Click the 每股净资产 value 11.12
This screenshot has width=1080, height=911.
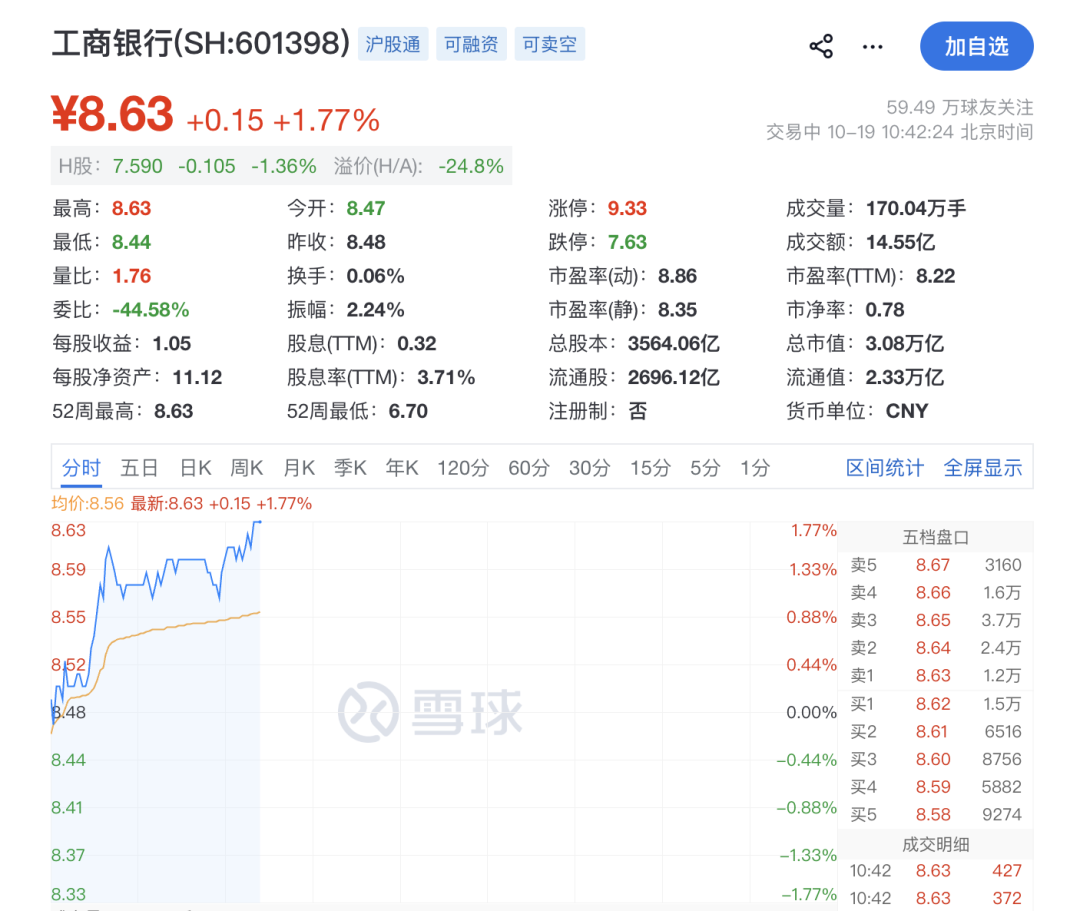coord(197,377)
